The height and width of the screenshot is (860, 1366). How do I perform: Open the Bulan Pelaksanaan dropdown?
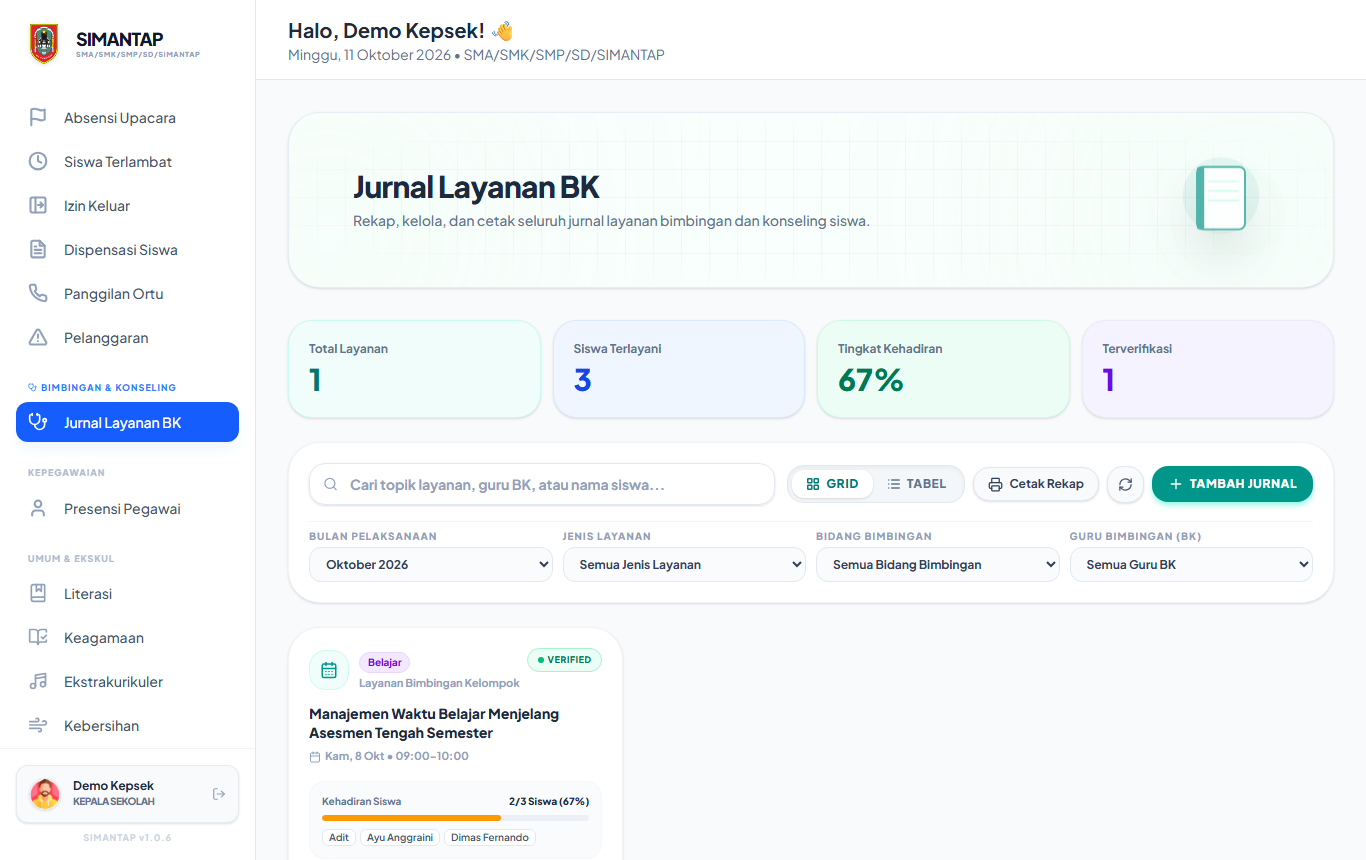click(x=431, y=565)
